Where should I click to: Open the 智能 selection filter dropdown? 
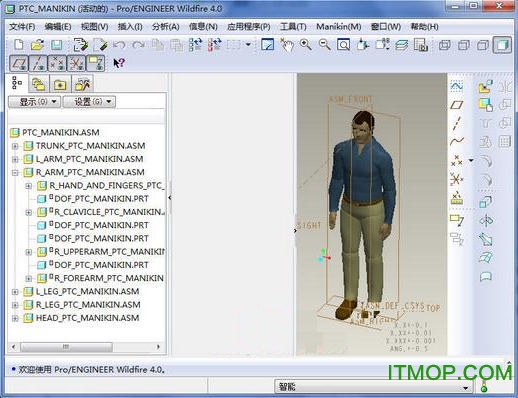(373, 387)
